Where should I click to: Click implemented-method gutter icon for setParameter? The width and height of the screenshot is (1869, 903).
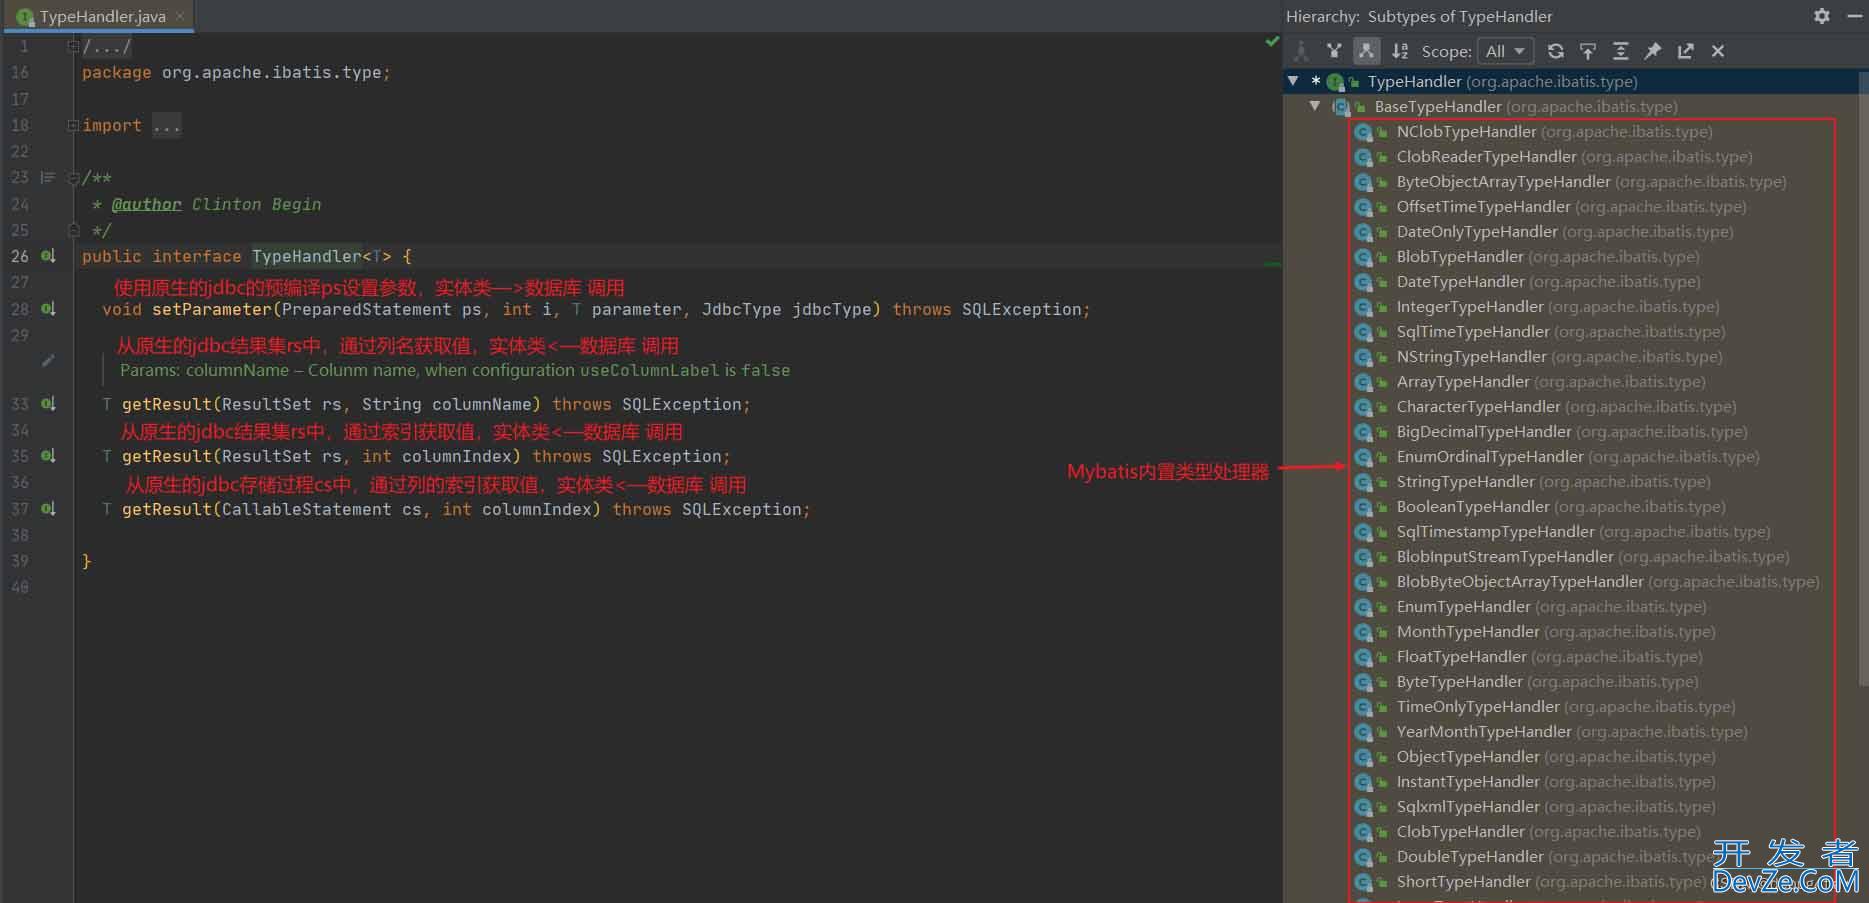48,309
